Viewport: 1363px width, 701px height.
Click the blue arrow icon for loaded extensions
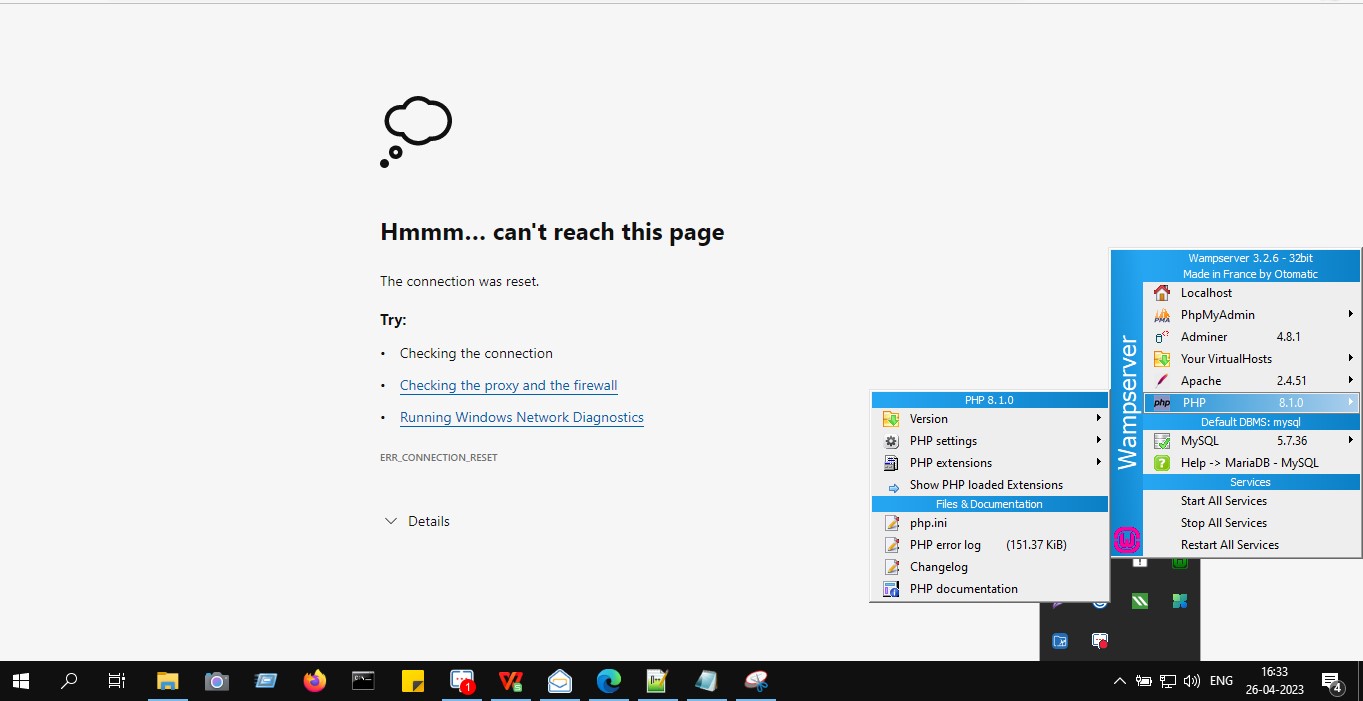(x=892, y=486)
